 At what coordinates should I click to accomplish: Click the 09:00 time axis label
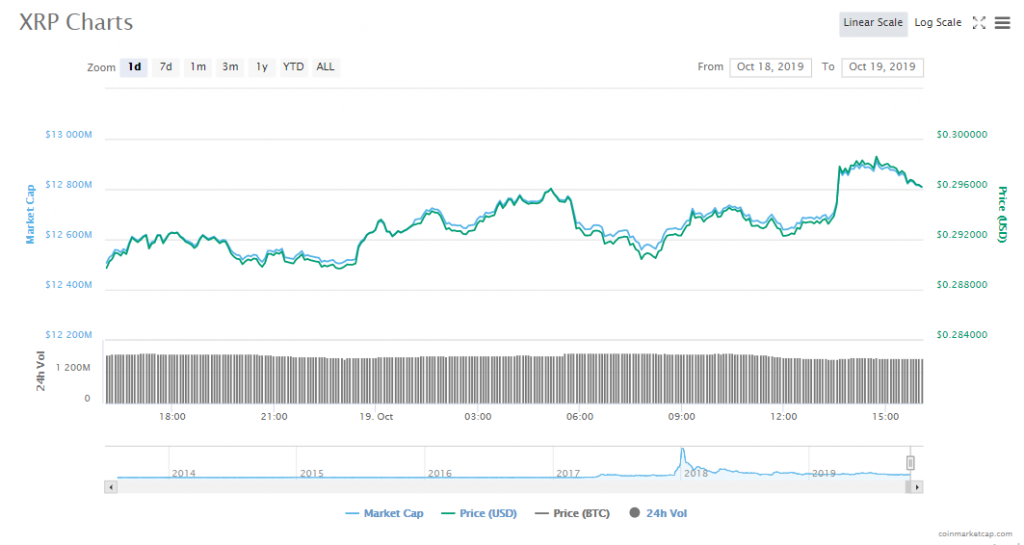pos(682,416)
